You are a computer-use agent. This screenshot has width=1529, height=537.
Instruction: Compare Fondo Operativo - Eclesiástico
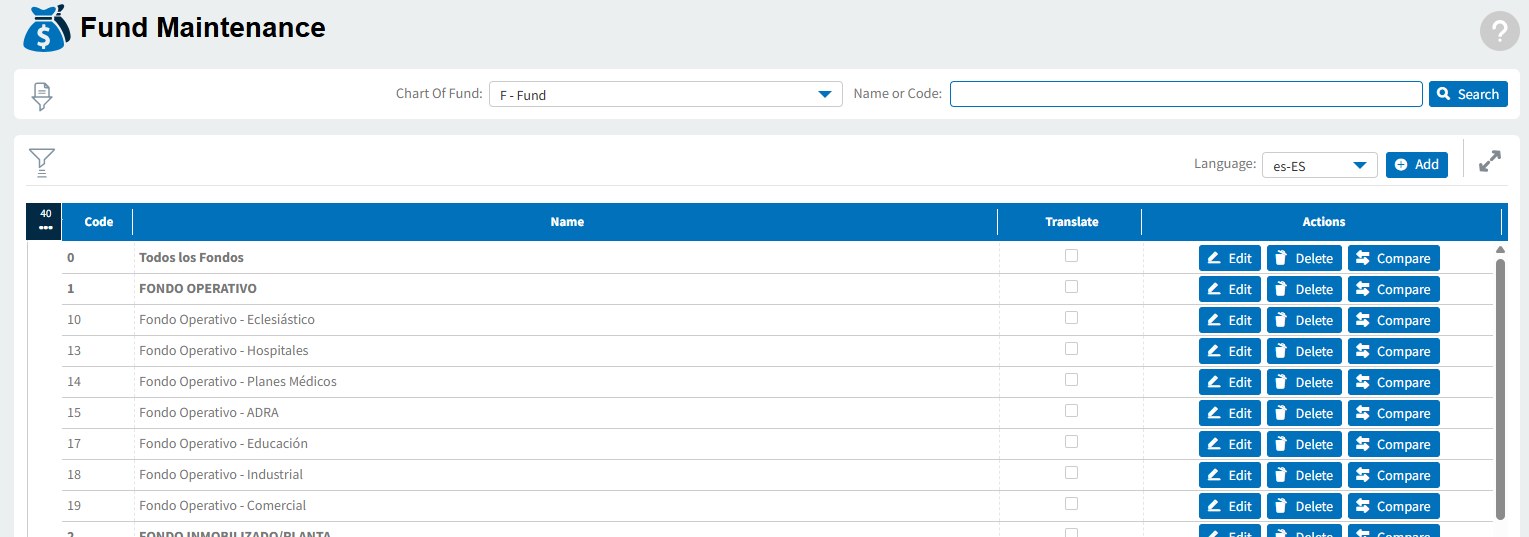tap(1394, 320)
